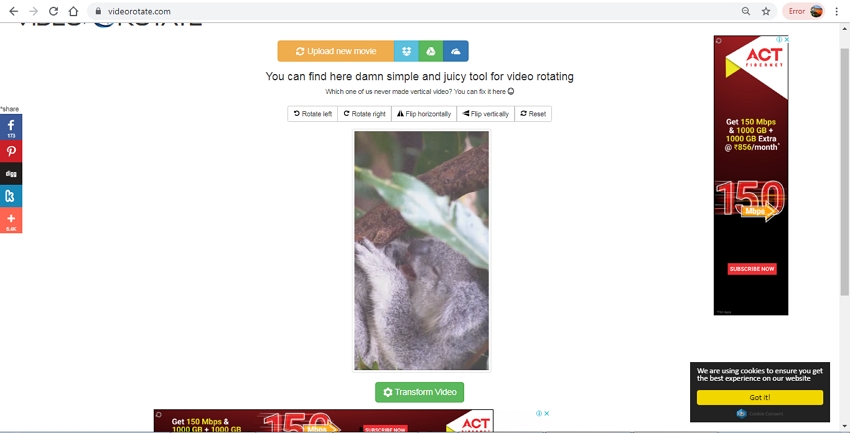Reset video transformations

coord(533,114)
